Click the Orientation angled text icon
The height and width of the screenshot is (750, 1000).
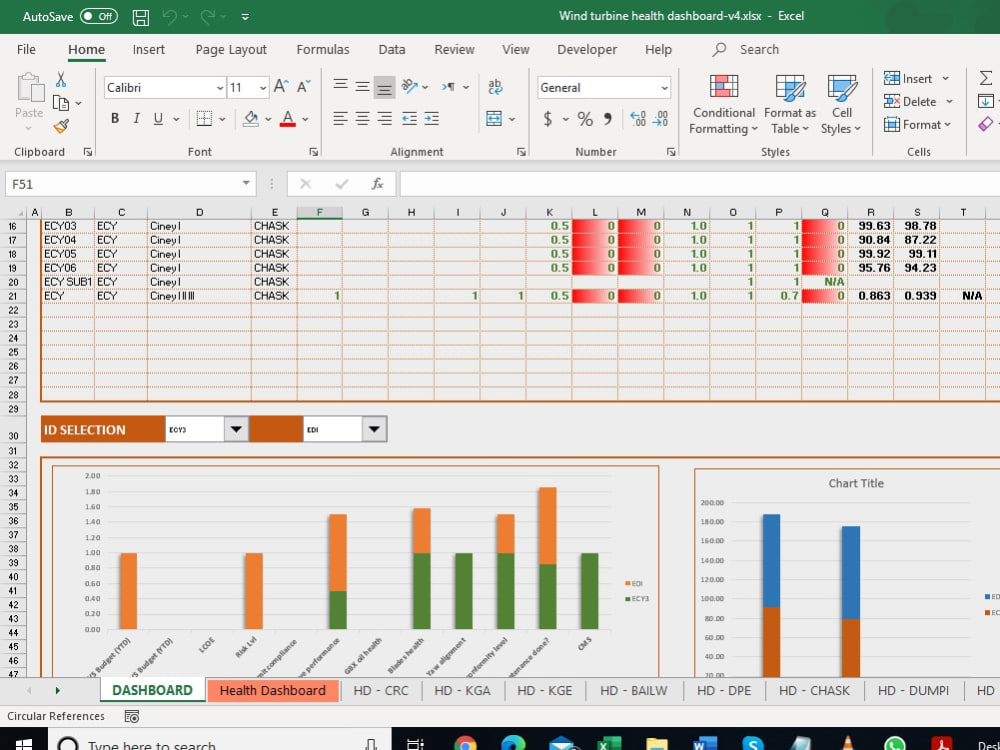coord(409,86)
